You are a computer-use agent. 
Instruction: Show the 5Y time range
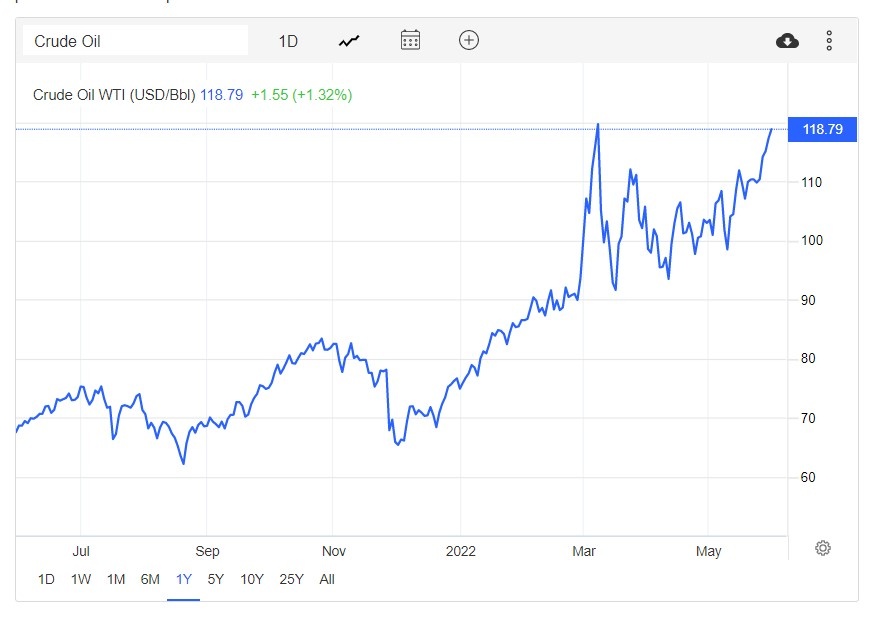click(x=216, y=579)
